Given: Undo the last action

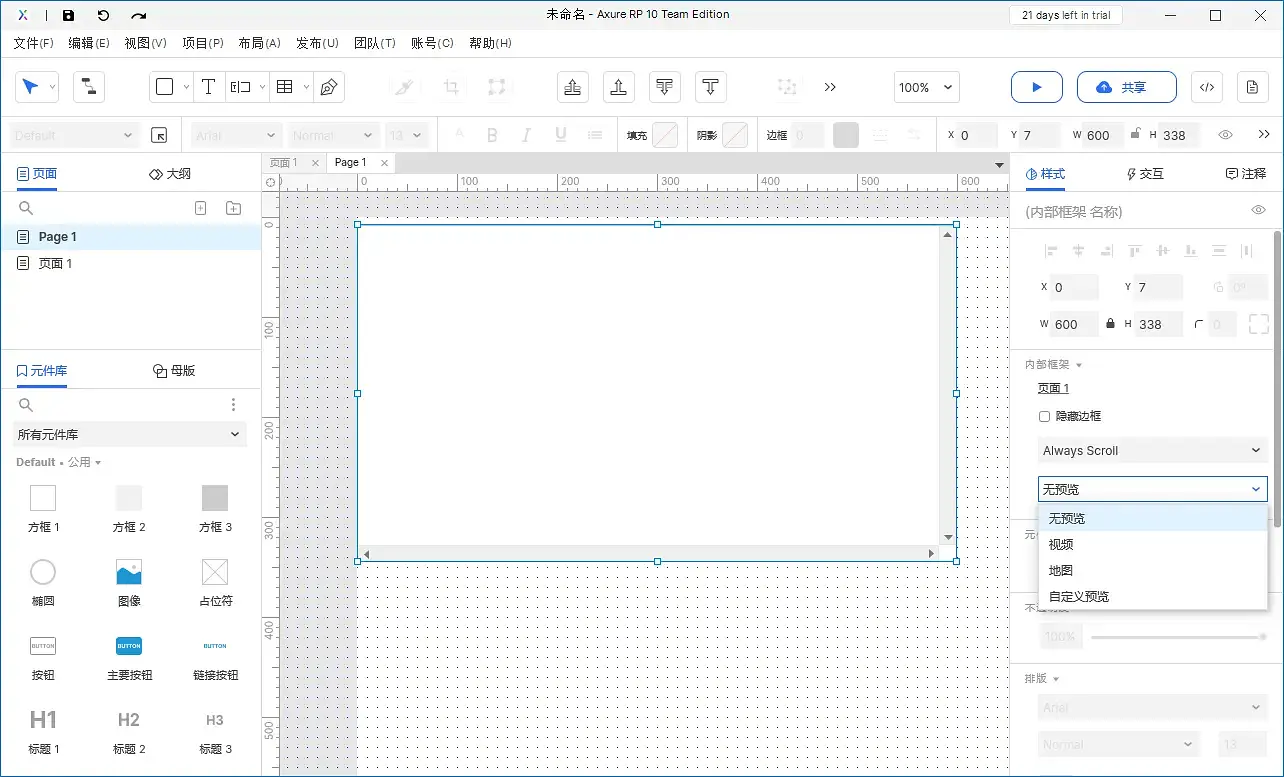Looking at the screenshot, I should pyautogui.click(x=104, y=15).
